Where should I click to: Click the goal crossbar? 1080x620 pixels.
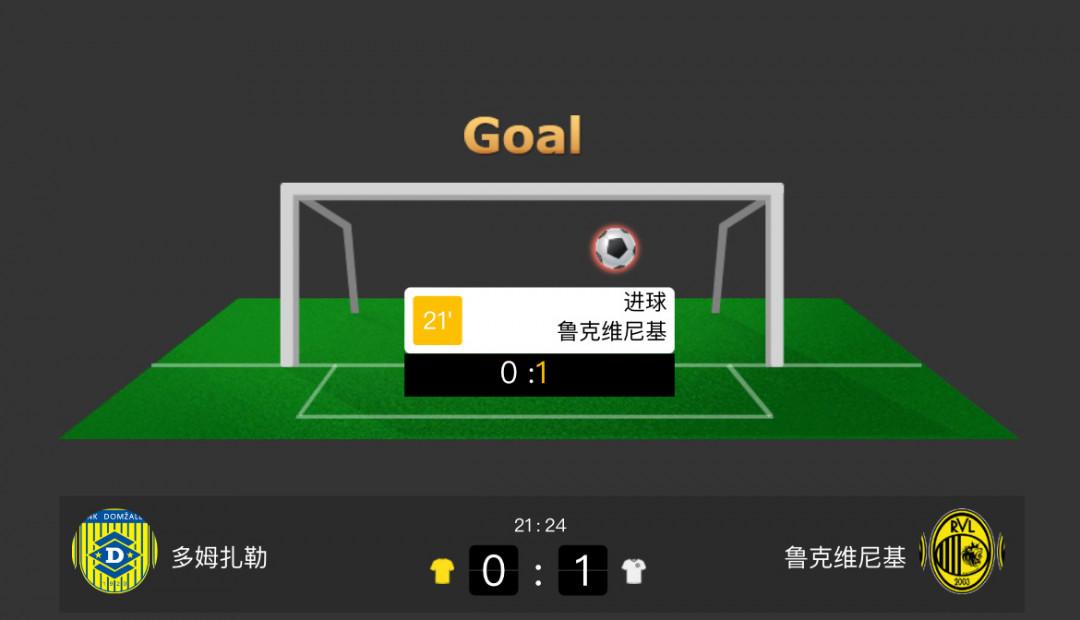coord(532,191)
